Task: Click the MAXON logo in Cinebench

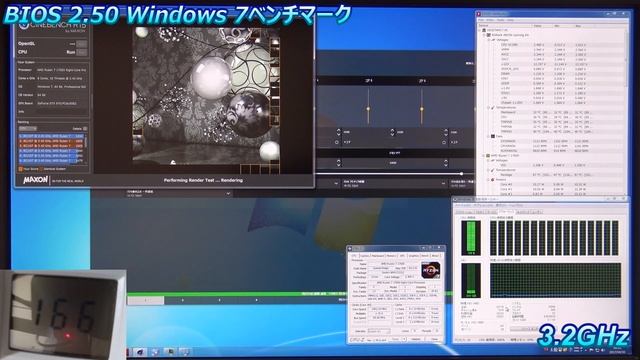Action: pos(36,180)
